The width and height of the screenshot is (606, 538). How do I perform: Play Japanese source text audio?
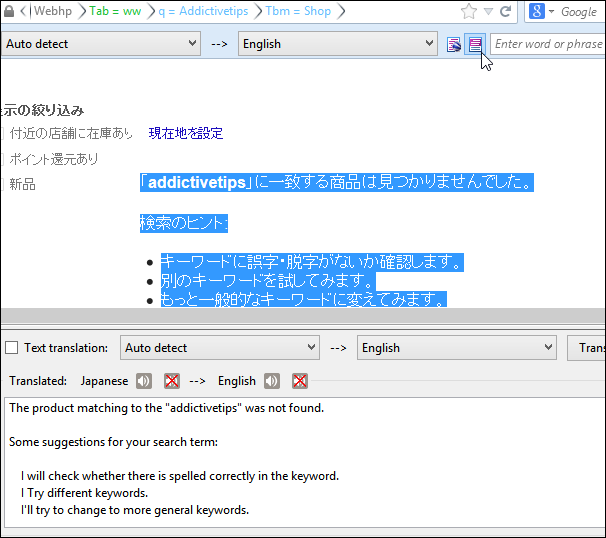coord(144,381)
